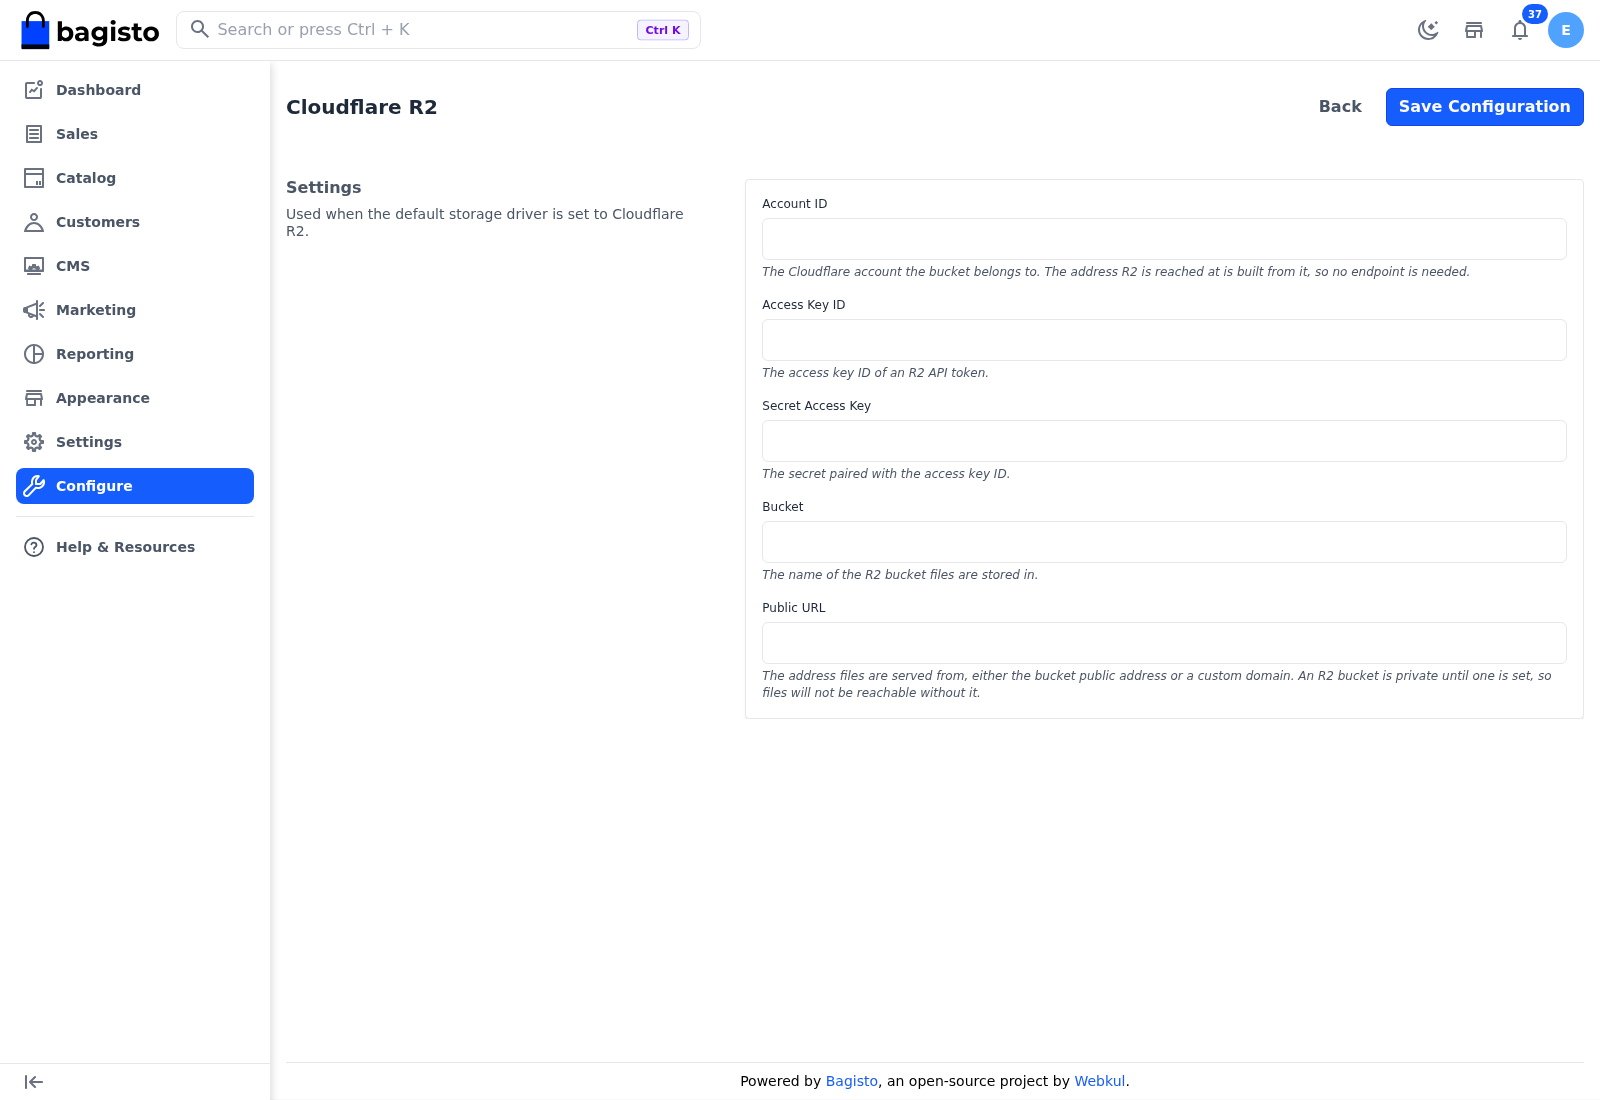
Task: Click the Appearance store icon
Action: pyautogui.click(x=34, y=398)
